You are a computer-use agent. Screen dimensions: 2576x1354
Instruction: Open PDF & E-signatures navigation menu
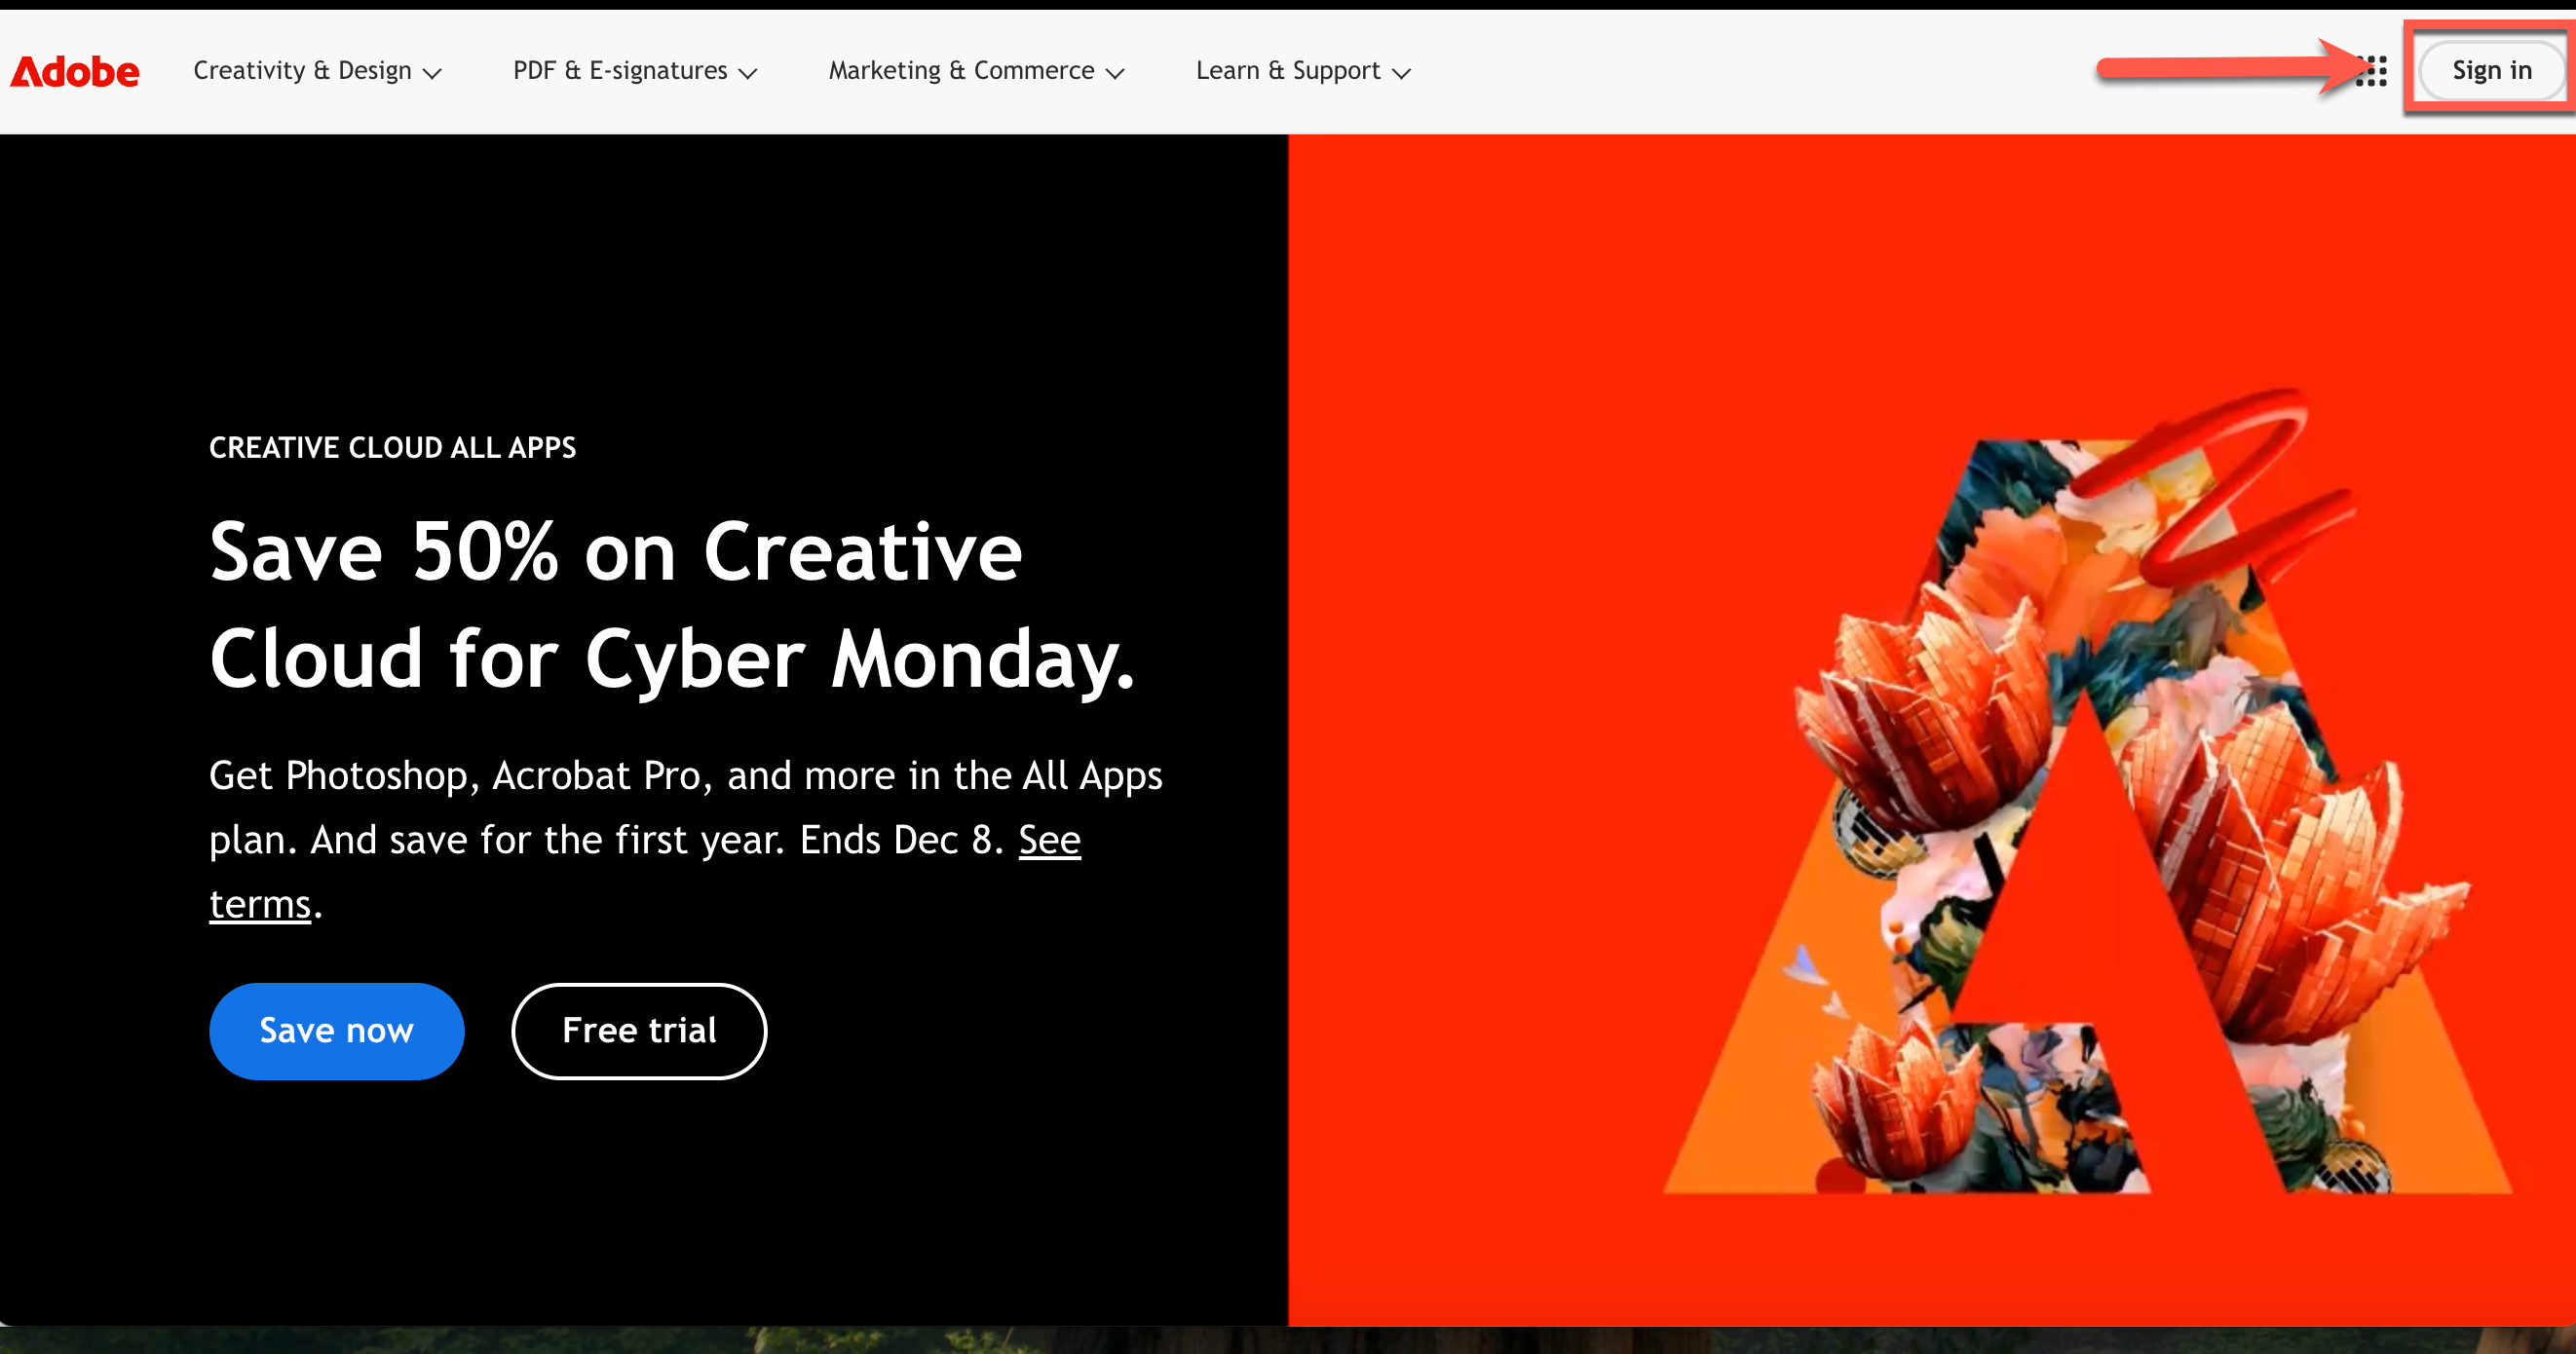(632, 70)
